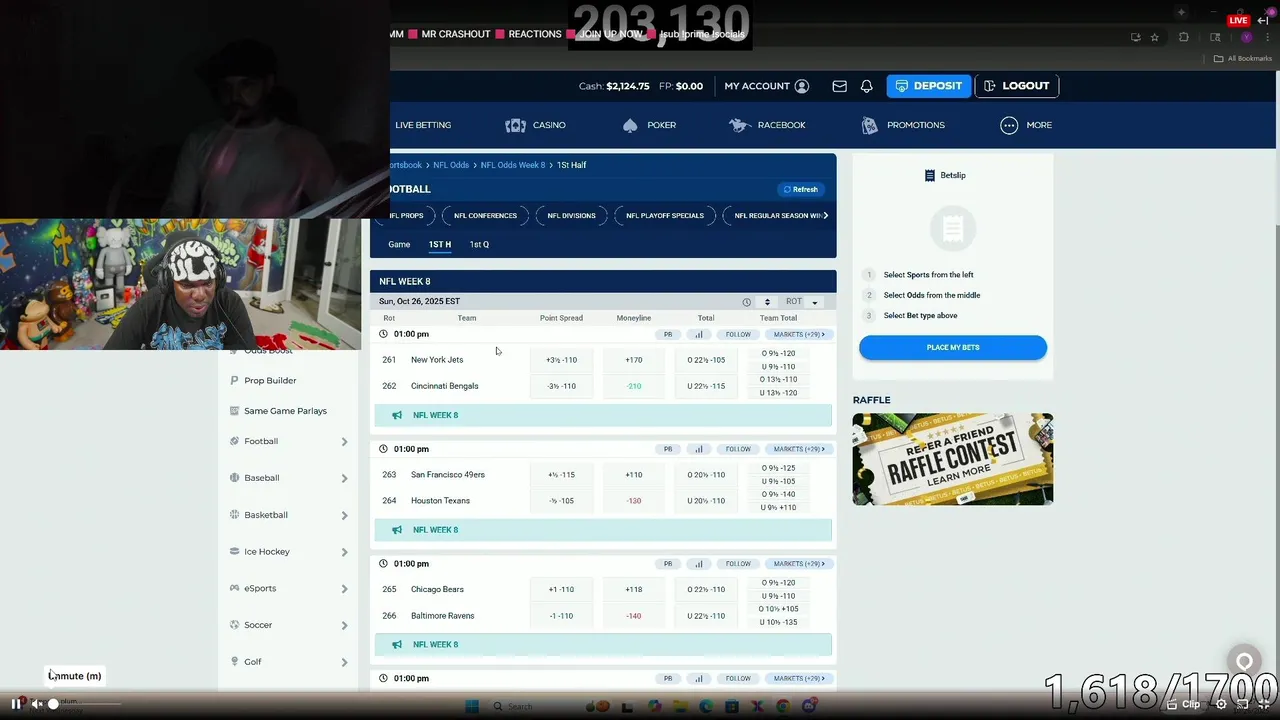
Task: Click the Same Game Parlays sidebar icon
Action: tap(234, 411)
